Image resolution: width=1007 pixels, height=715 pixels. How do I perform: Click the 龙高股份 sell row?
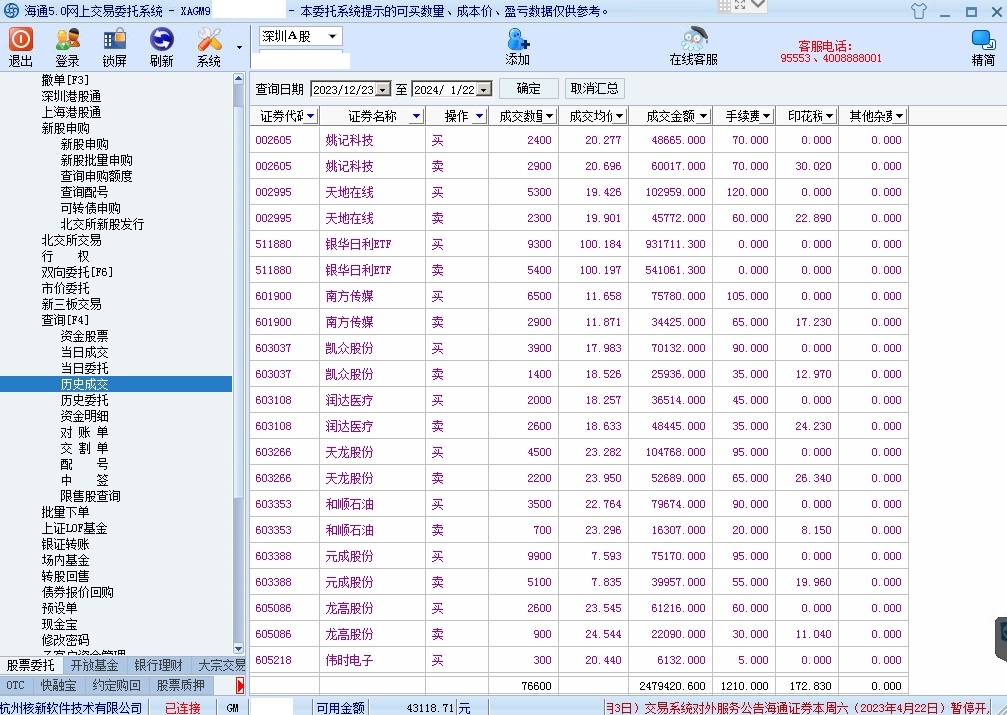579,634
